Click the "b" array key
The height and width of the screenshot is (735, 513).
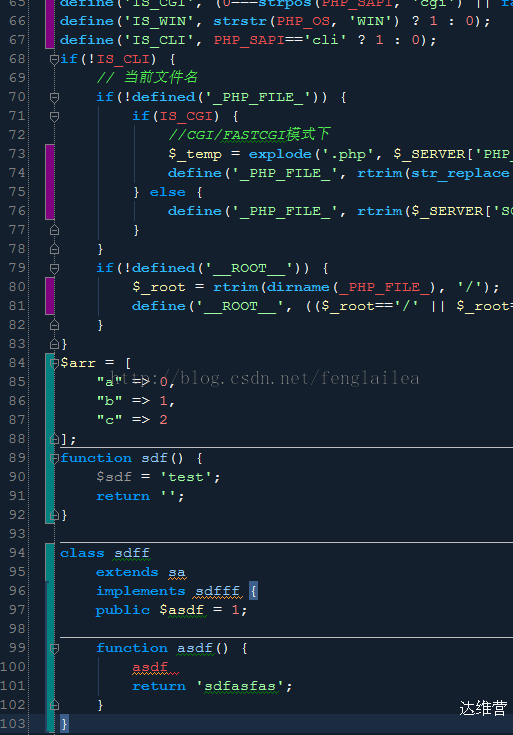[110, 401]
